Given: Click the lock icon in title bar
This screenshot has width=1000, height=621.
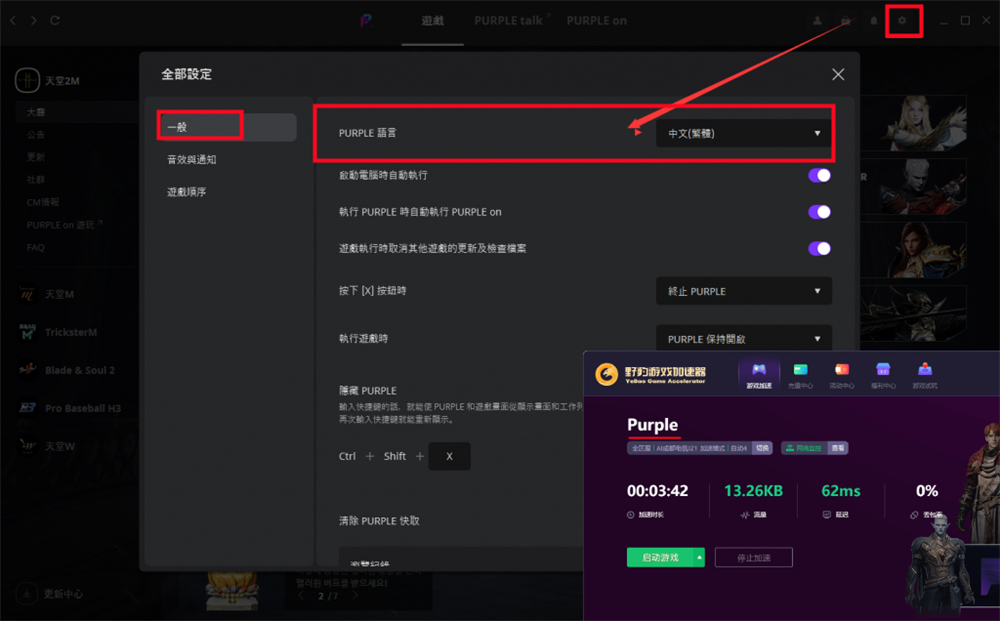Looking at the screenshot, I should (846, 20).
